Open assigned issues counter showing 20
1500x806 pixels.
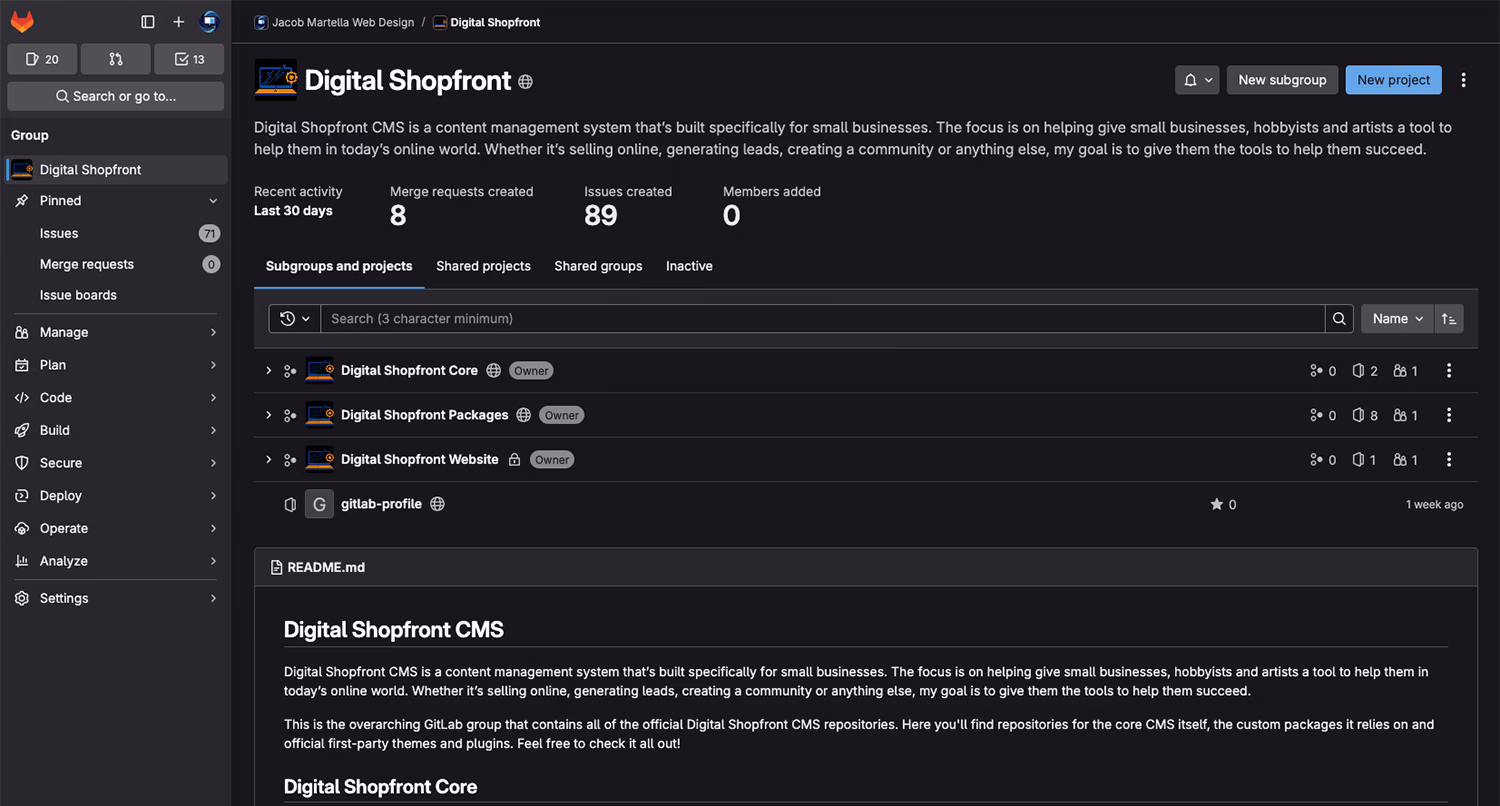tap(42, 59)
